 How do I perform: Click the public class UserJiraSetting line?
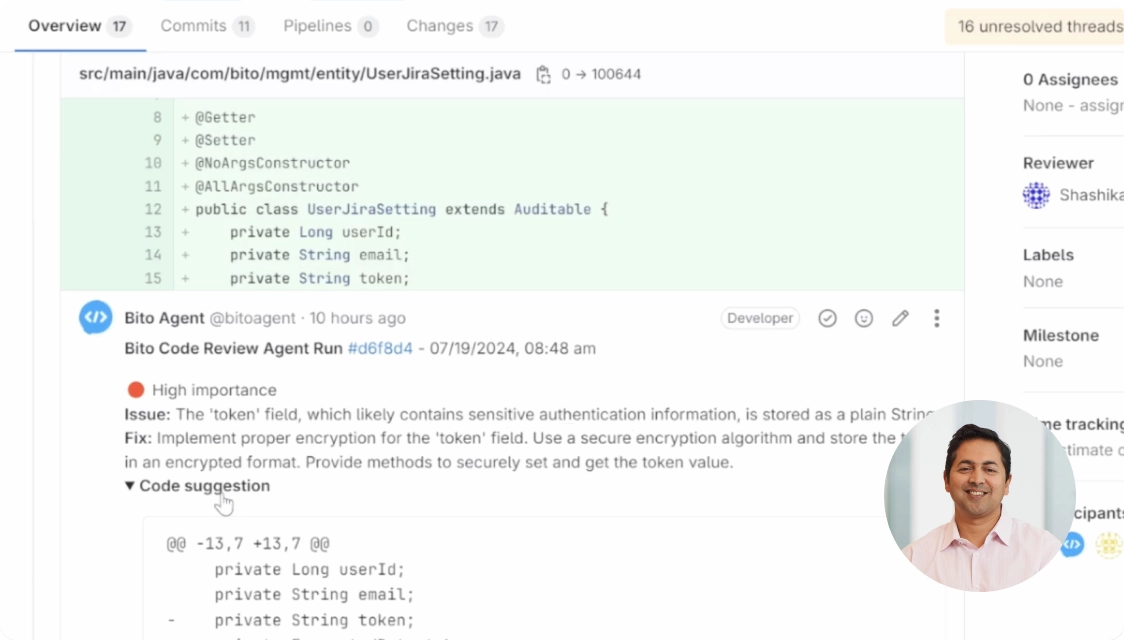click(x=401, y=209)
